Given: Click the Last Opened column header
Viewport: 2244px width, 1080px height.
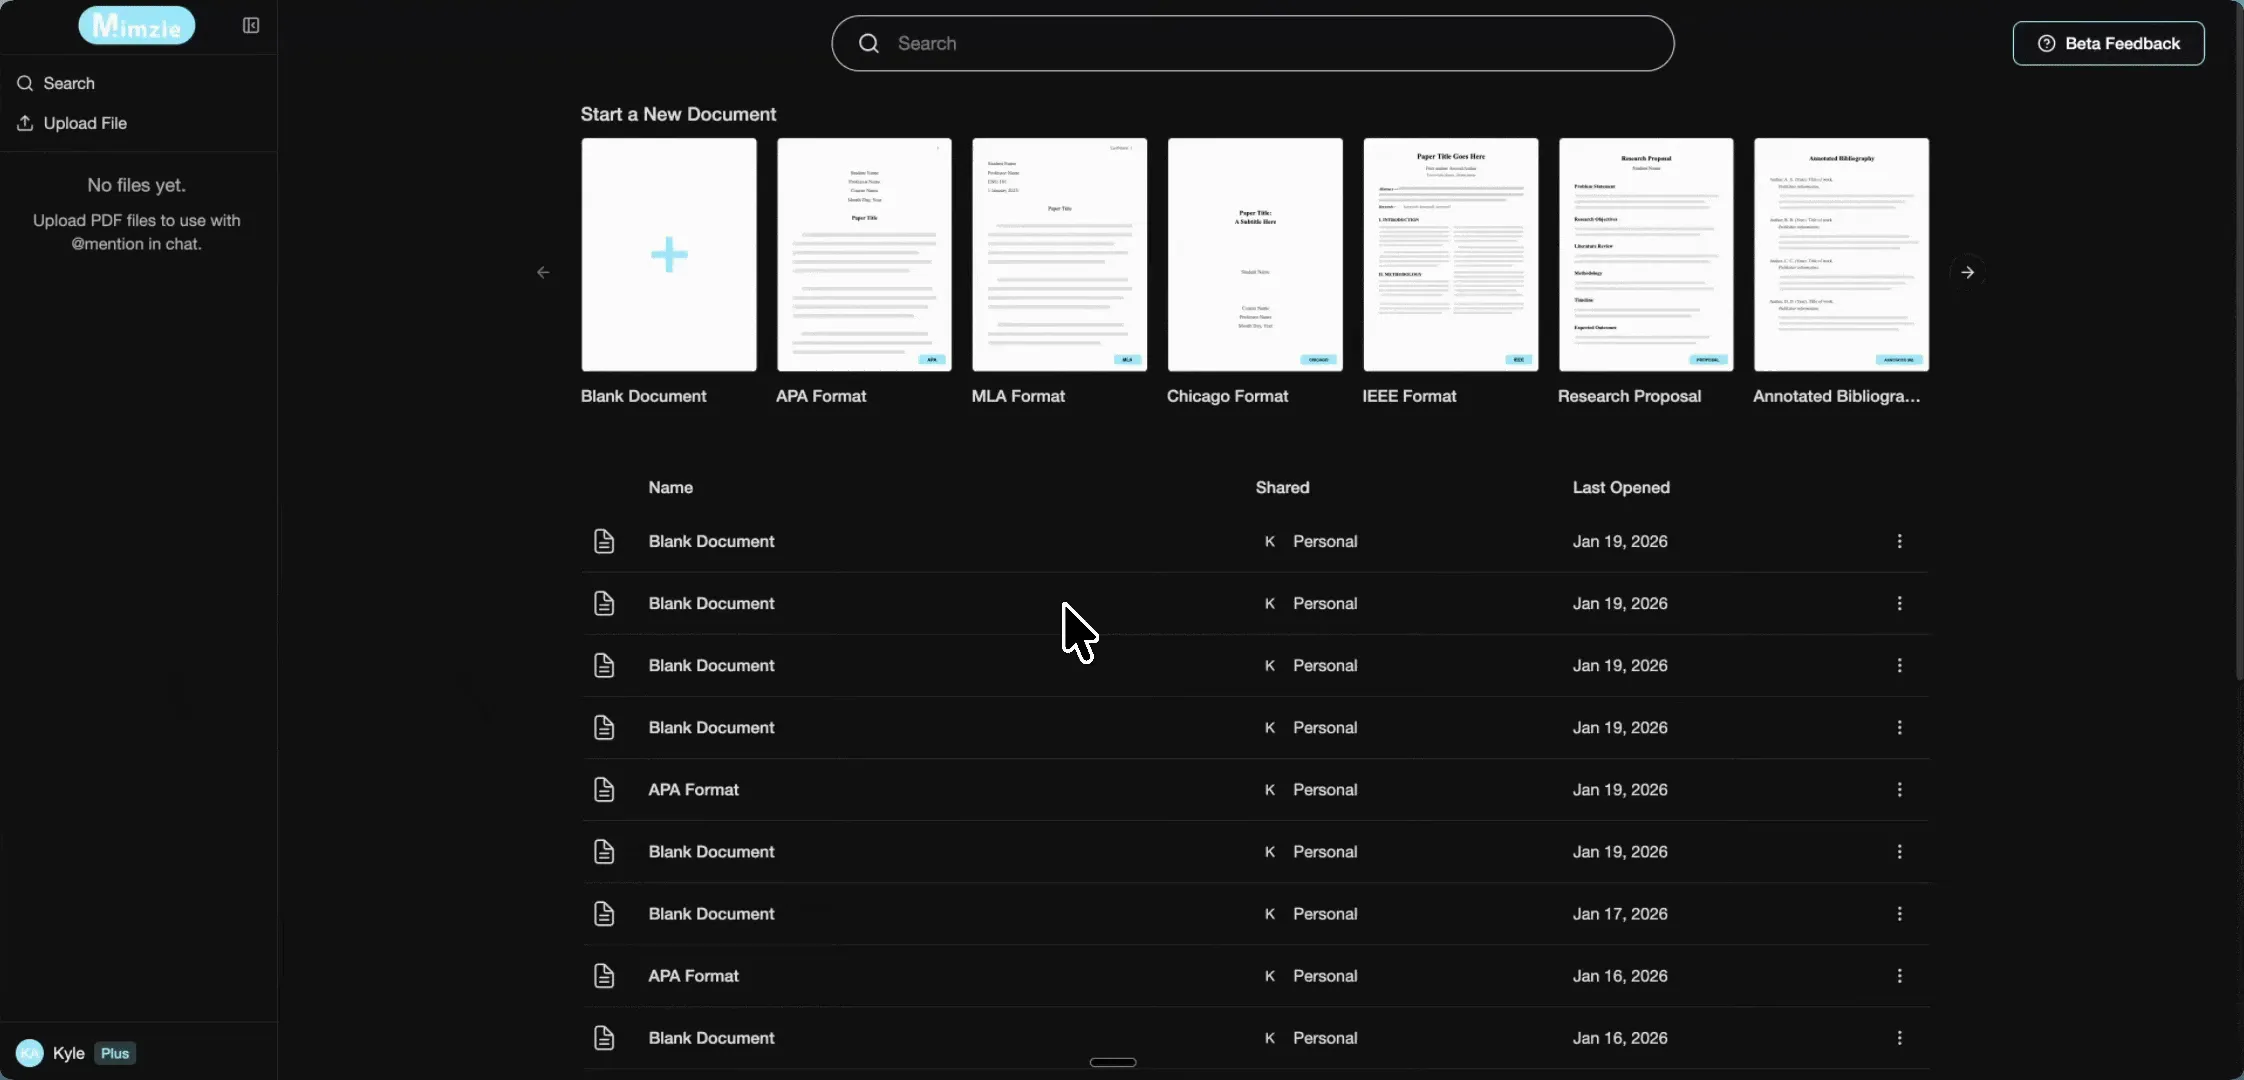Looking at the screenshot, I should click(1620, 488).
